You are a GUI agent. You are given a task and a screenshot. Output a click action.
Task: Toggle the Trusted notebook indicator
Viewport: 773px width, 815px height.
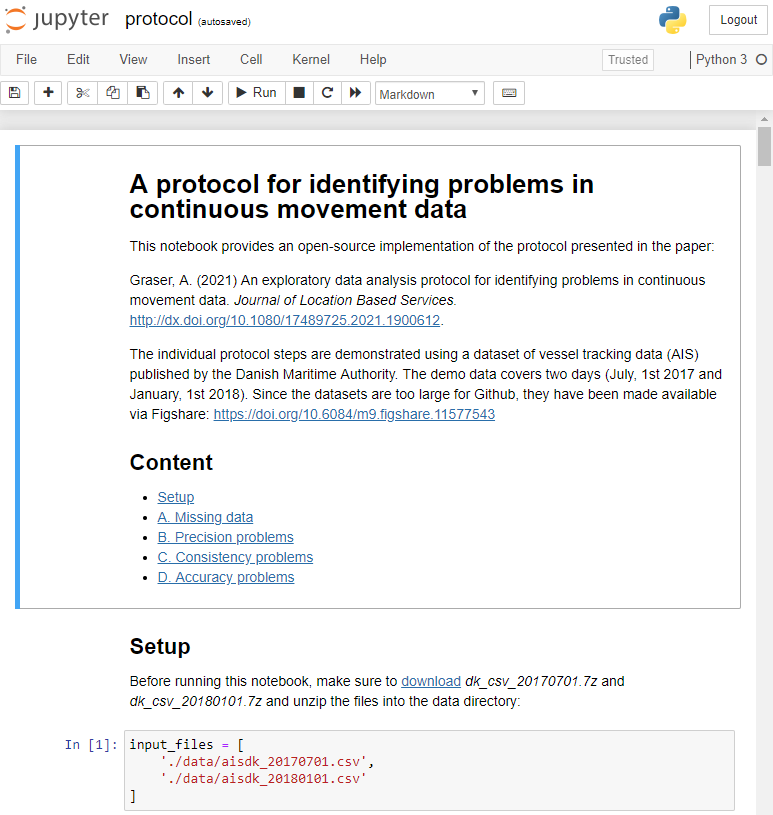click(627, 60)
